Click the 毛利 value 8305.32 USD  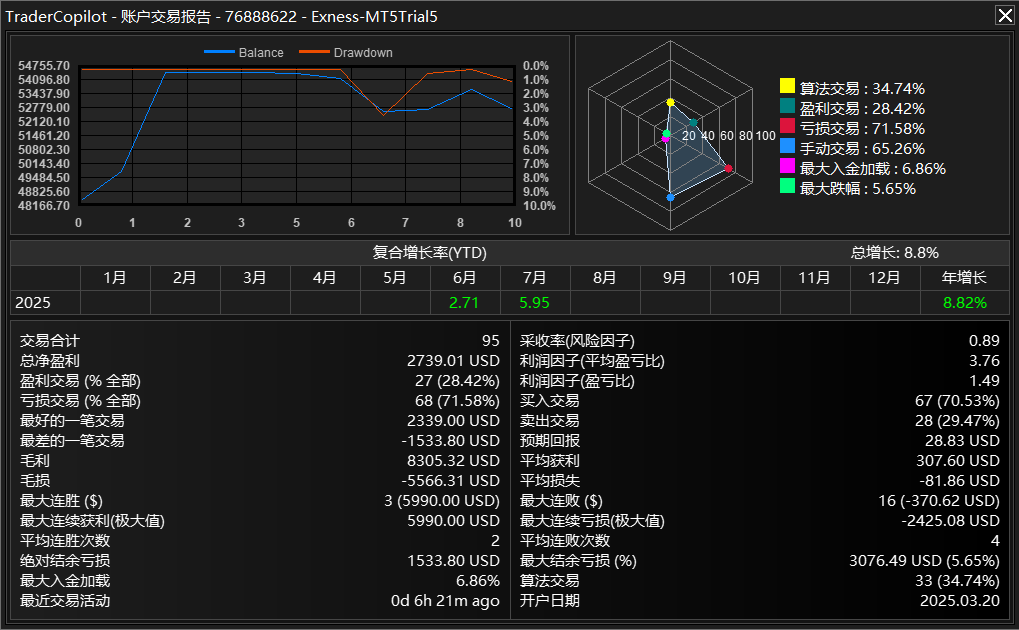point(453,461)
